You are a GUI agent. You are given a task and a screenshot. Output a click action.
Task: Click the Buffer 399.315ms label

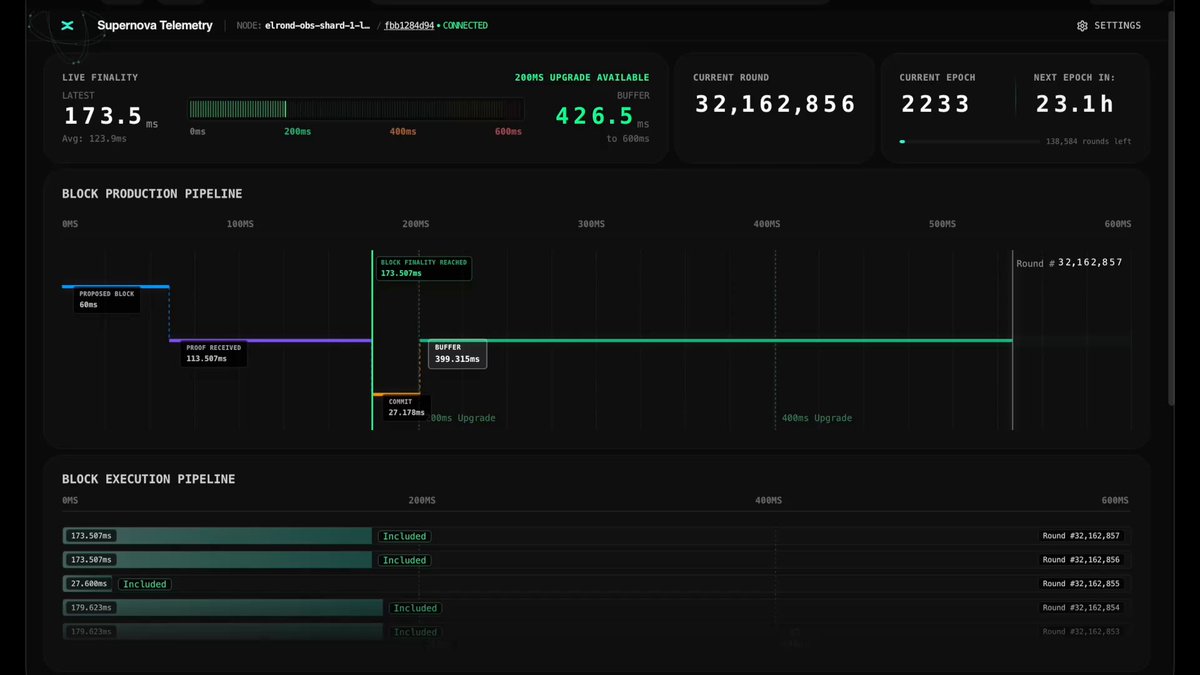458,353
